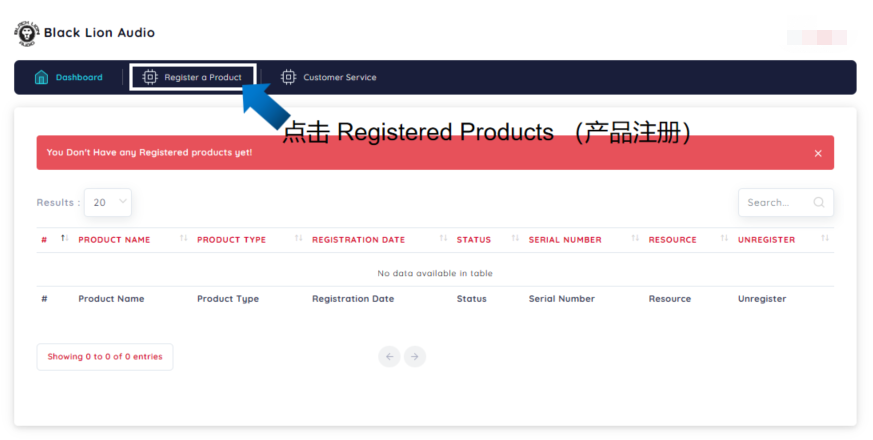Go to previous page arrow
Viewport: 873px width, 440px height.
[390, 357]
